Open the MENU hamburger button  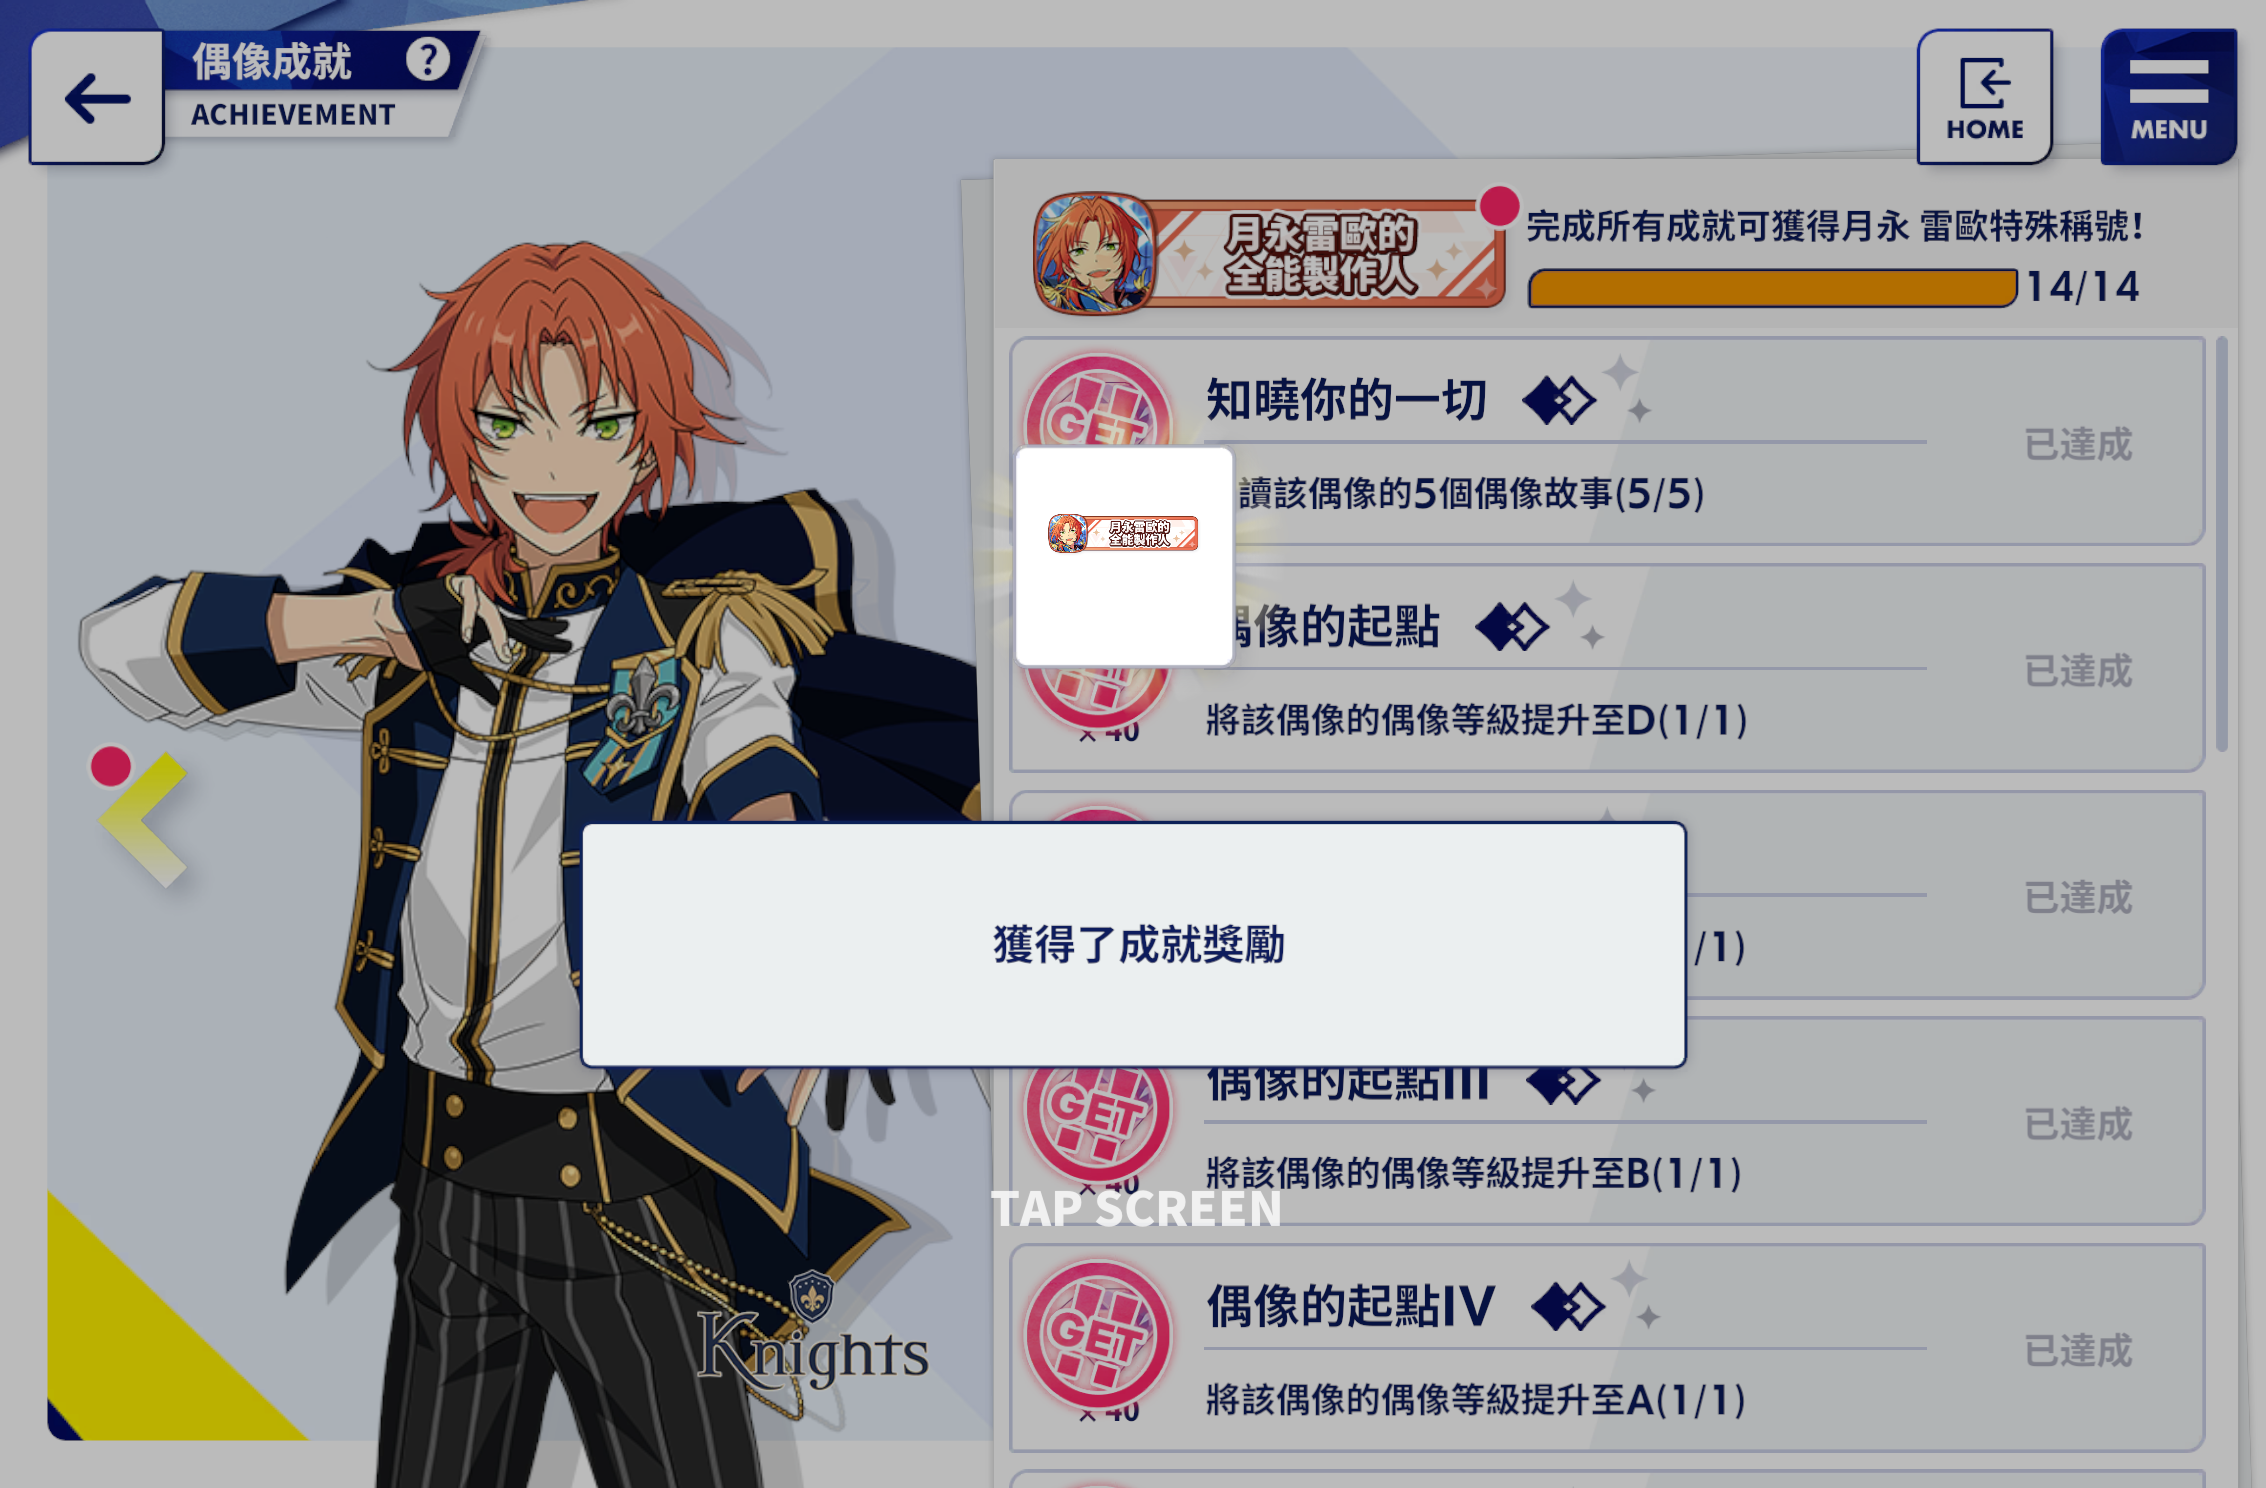click(x=2168, y=97)
